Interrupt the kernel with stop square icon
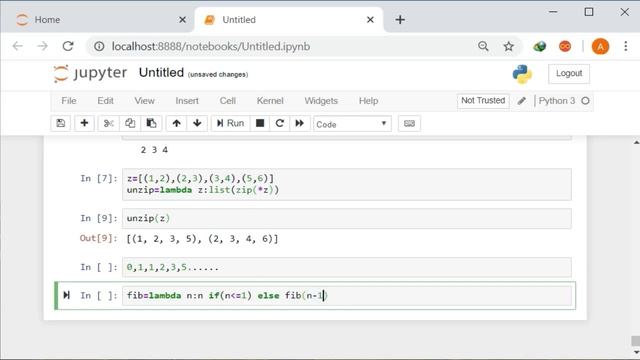This screenshot has height=360, width=640. pos(260,123)
